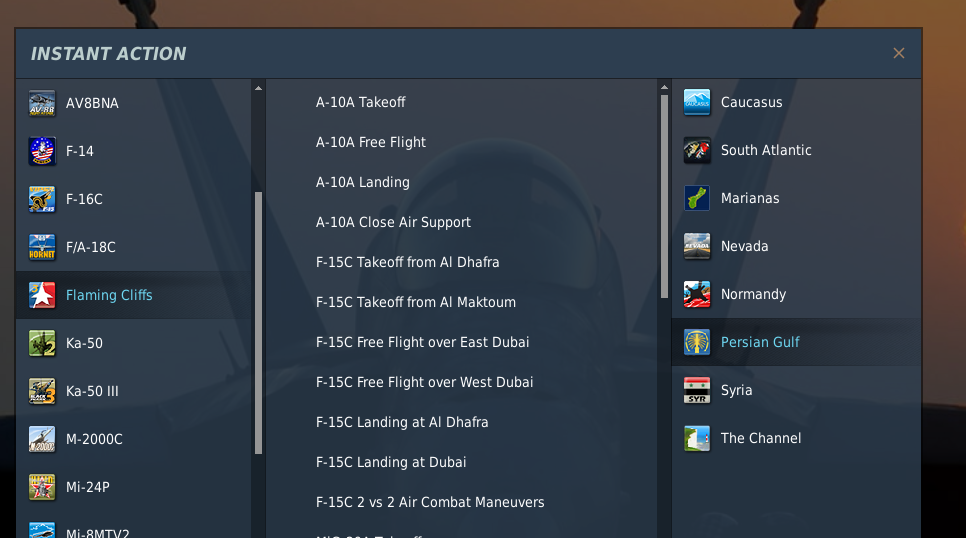Select the F/A-18C Hornet icon

tap(42, 247)
